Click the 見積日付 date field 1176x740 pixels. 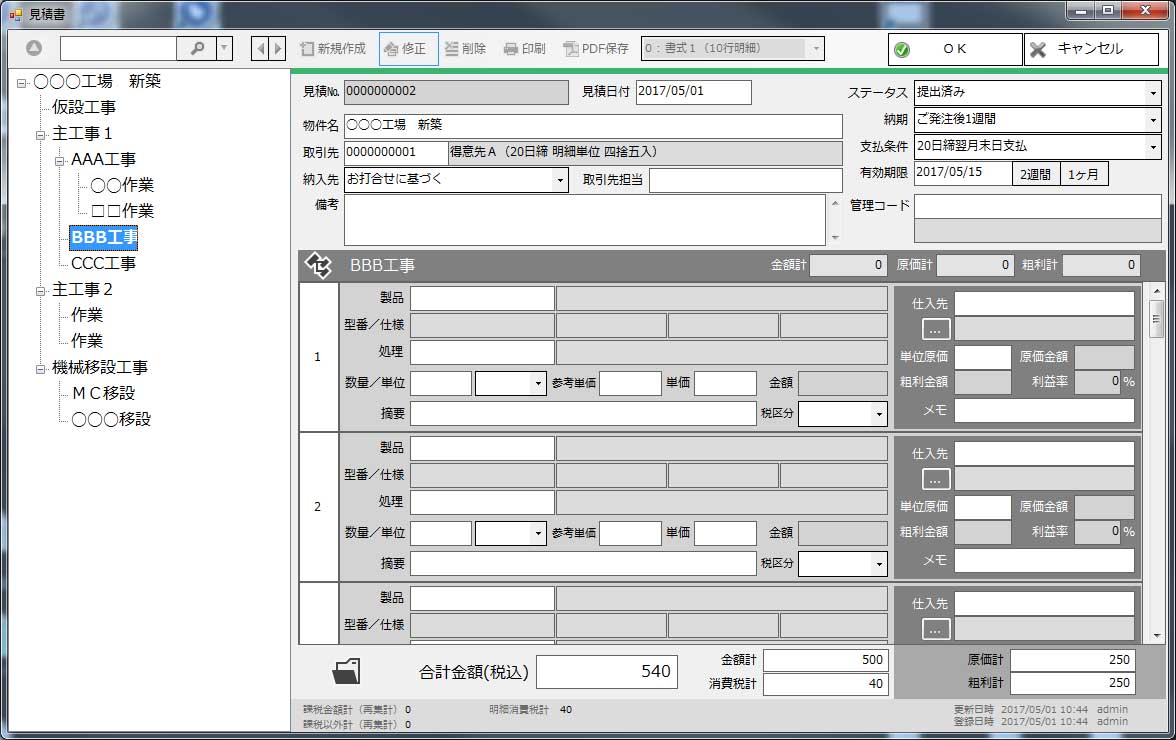point(693,92)
